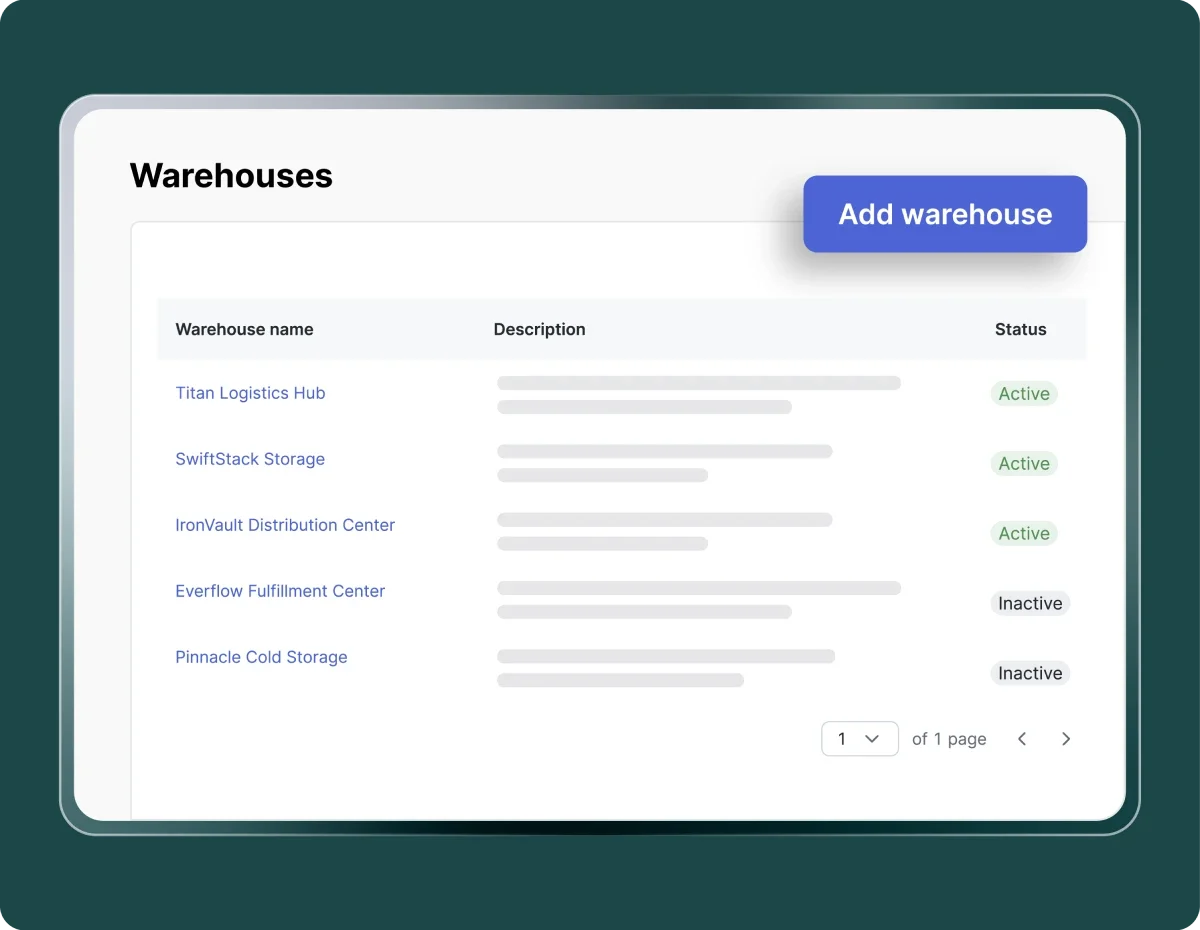The image size is (1200, 930).
Task: Open Everflow Fulfillment Center details
Action: tap(280, 591)
